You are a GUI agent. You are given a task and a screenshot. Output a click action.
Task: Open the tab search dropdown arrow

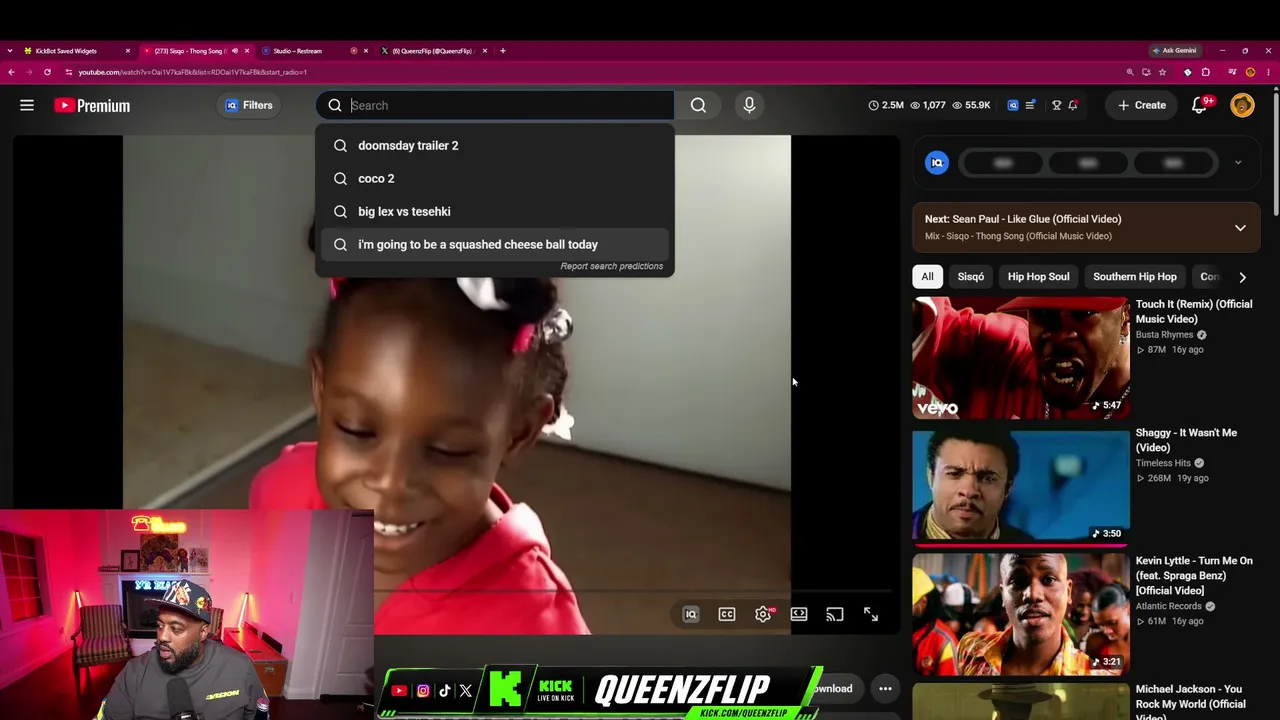11,51
